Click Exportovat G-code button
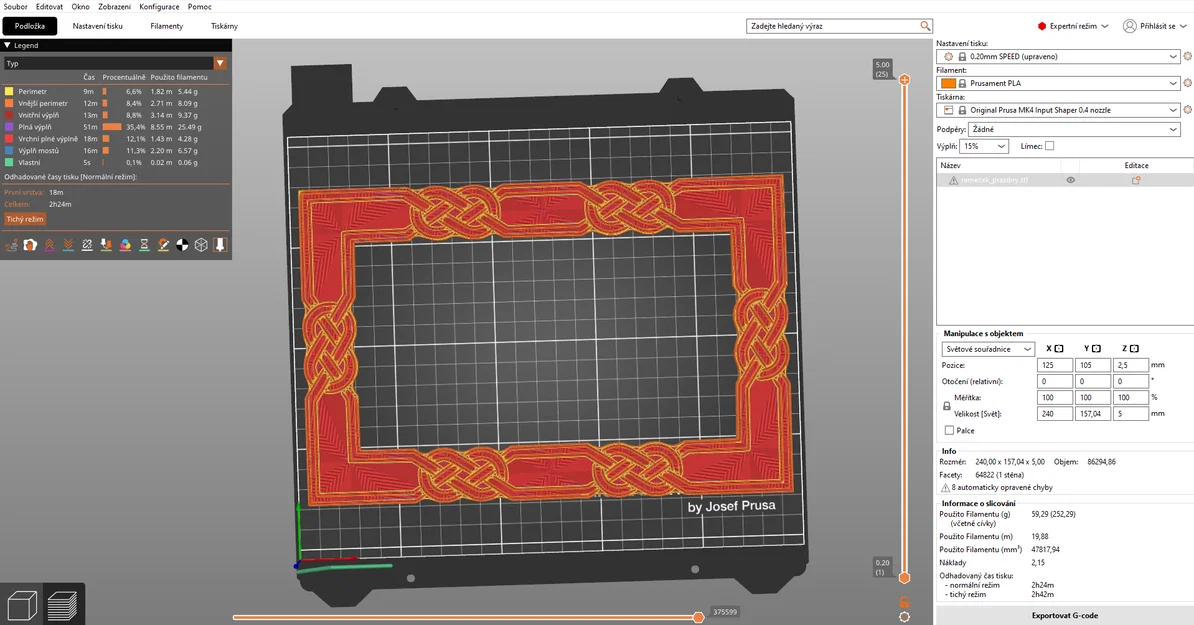The width and height of the screenshot is (1194, 625). (x=1065, y=615)
